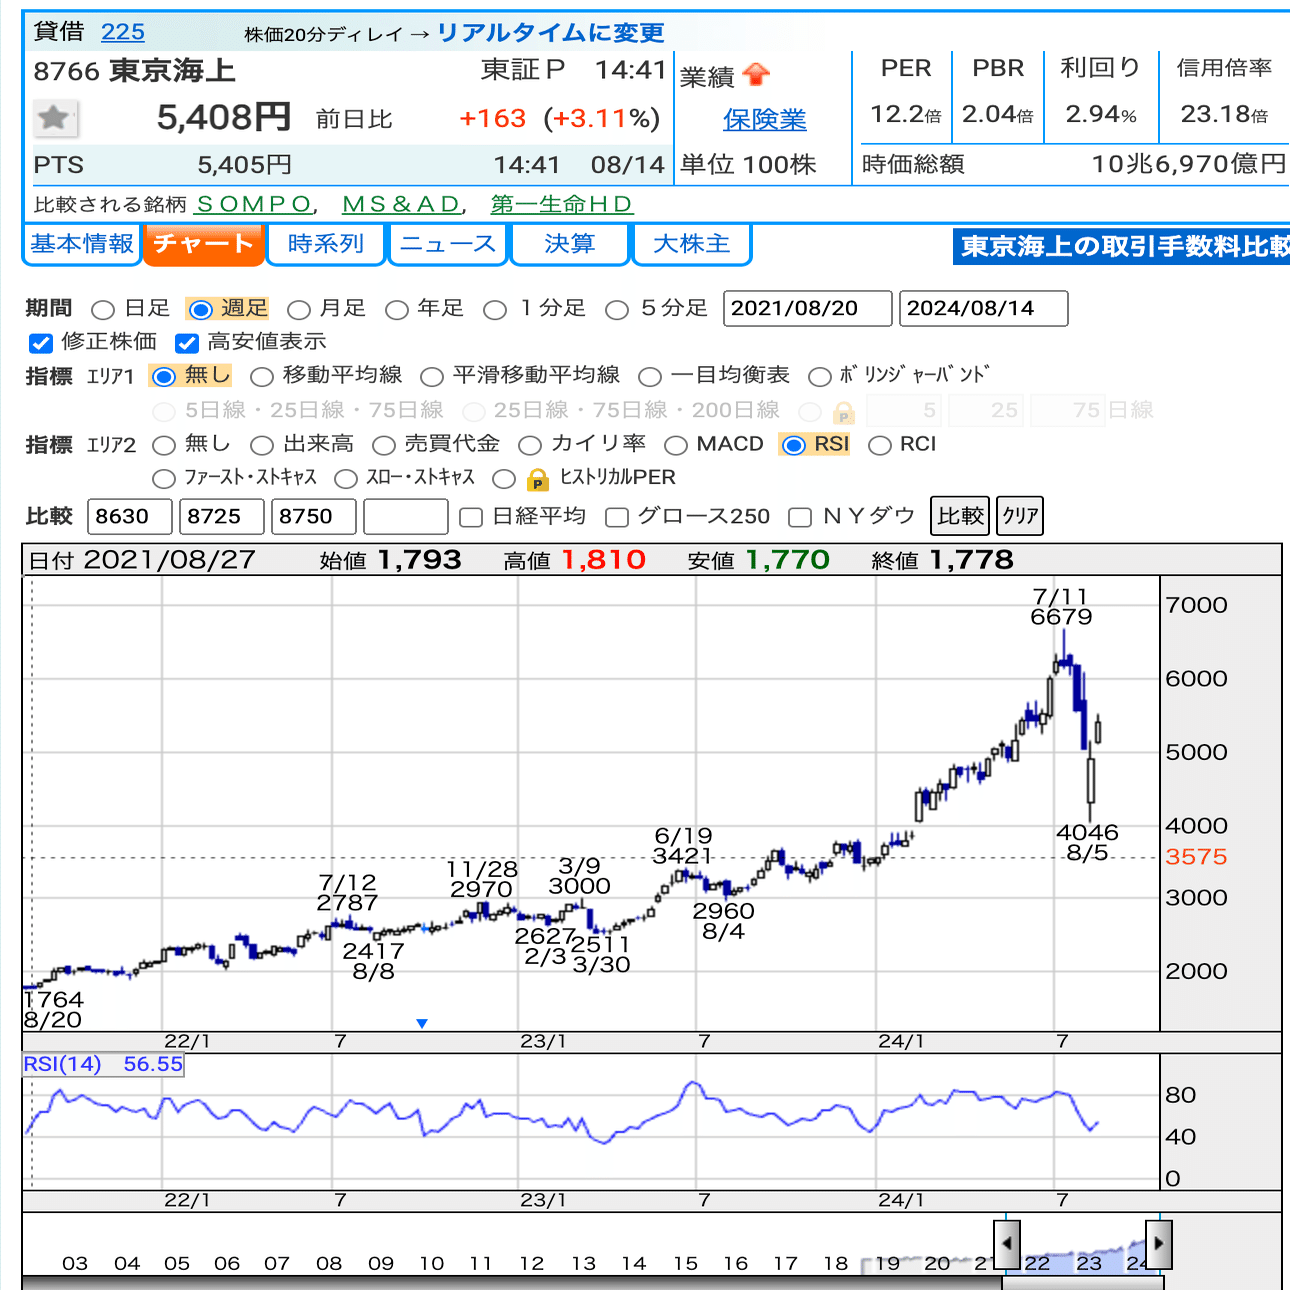Select ファースト・ストキャス radio
This screenshot has height=1290, width=1290.
click(164, 479)
